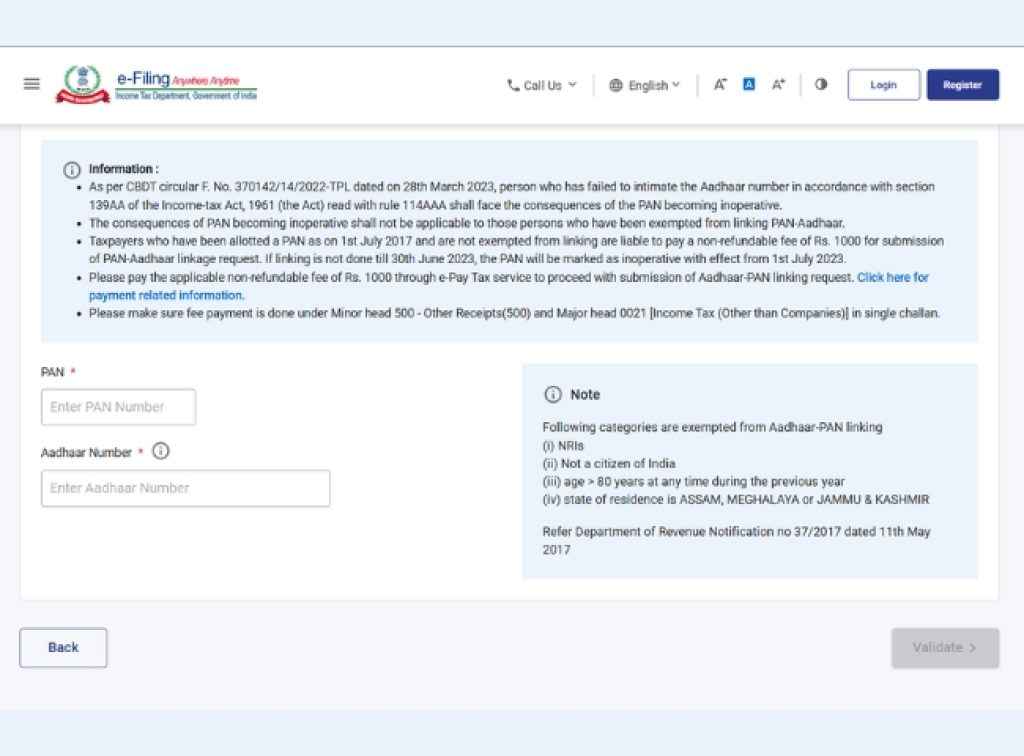Viewport: 1024px width, 756px height.
Task: Click the Register button
Action: [x=962, y=85]
